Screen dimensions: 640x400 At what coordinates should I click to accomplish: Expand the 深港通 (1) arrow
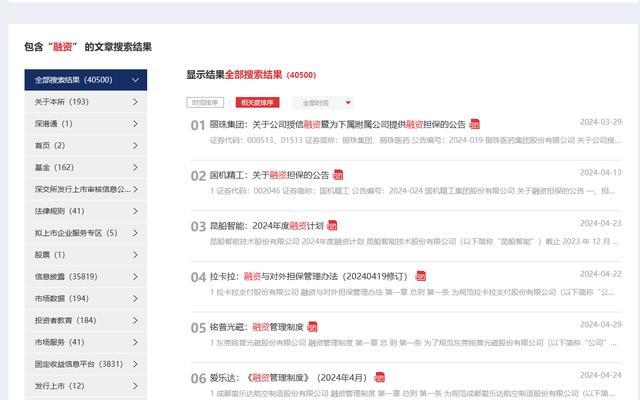[x=136, y=124]
